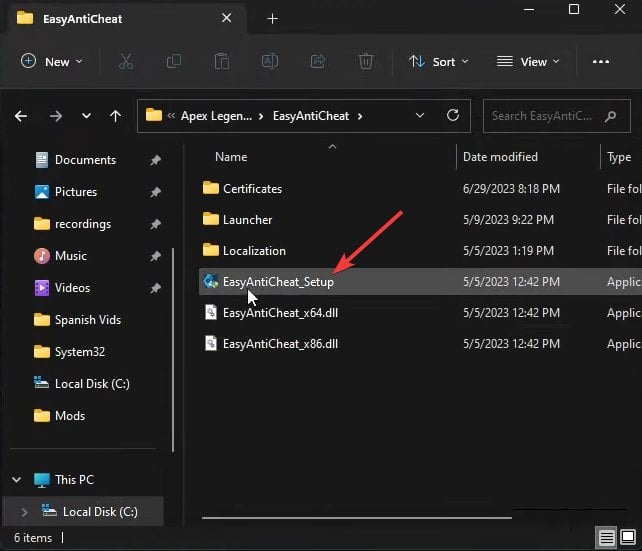
Task: Click the Rename icon in toolbar
Action: pyautogui.click(x=270, y=62)
